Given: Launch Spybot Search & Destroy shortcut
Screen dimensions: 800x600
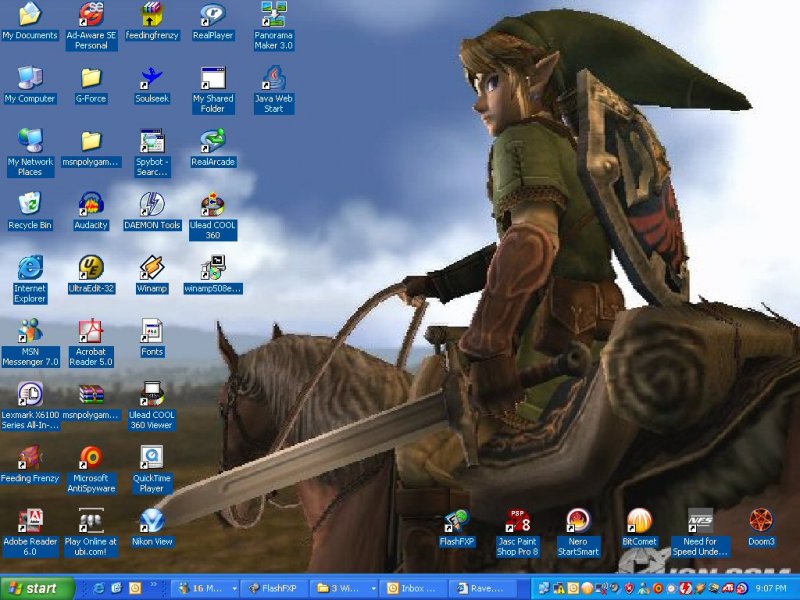Looking at the screenshot, I should (x=152, y=152).
